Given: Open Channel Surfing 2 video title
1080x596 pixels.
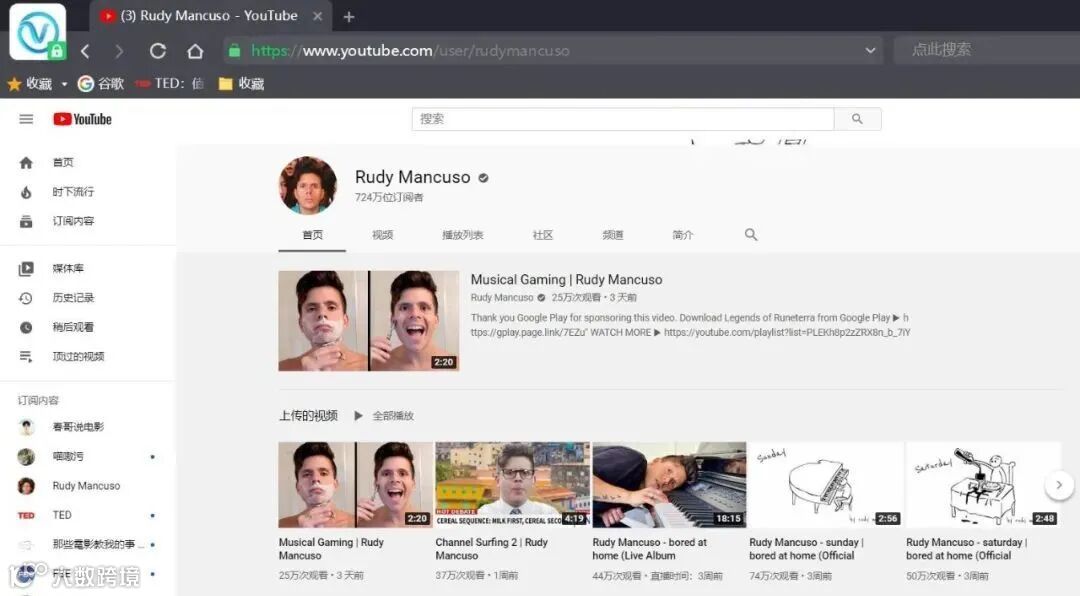Looking at the screenshot, I should 491,549.
